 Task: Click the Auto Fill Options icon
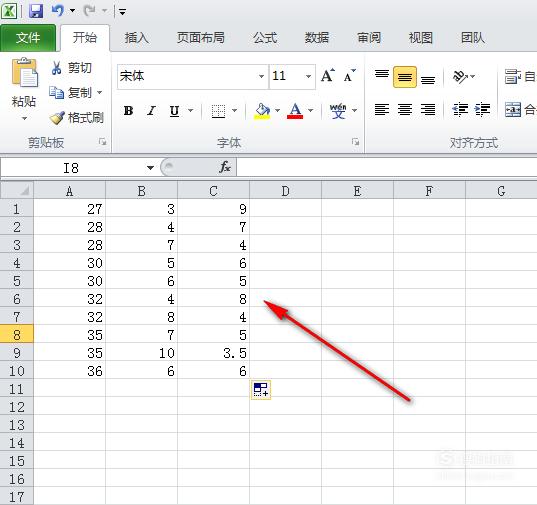(261, 390)
